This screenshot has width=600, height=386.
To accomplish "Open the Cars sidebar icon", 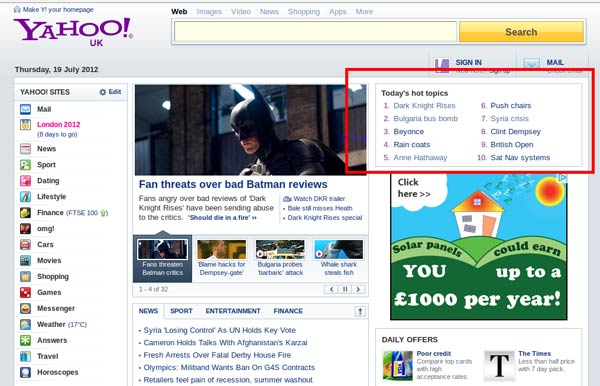I will (x=26, y=244).
